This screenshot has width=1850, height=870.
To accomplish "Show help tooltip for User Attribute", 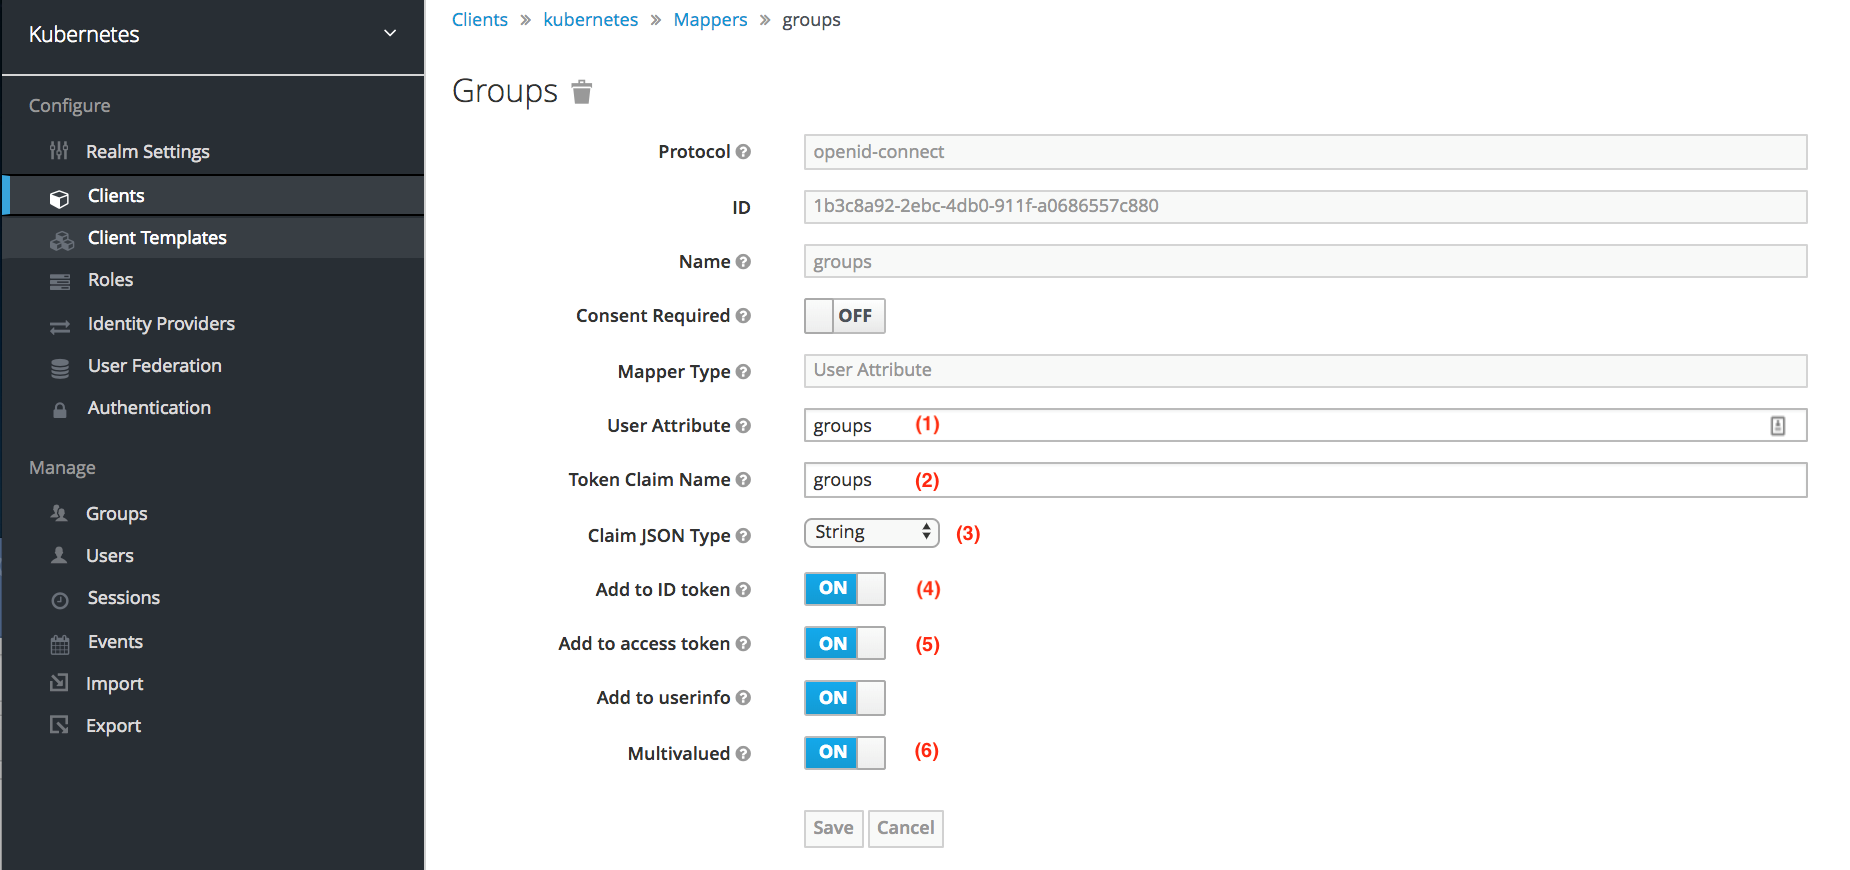I will pyautogui.click(x=743, y=426).
